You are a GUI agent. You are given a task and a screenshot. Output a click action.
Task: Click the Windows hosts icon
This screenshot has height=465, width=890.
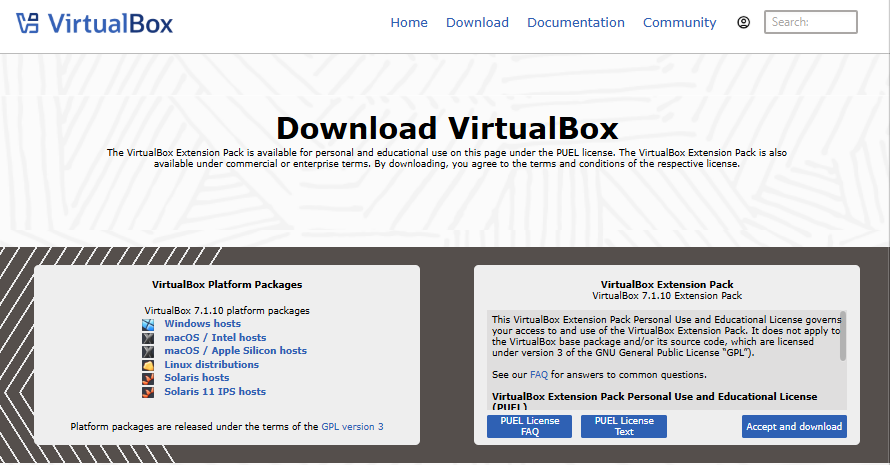pyautogui.click(x=148, y=324)
